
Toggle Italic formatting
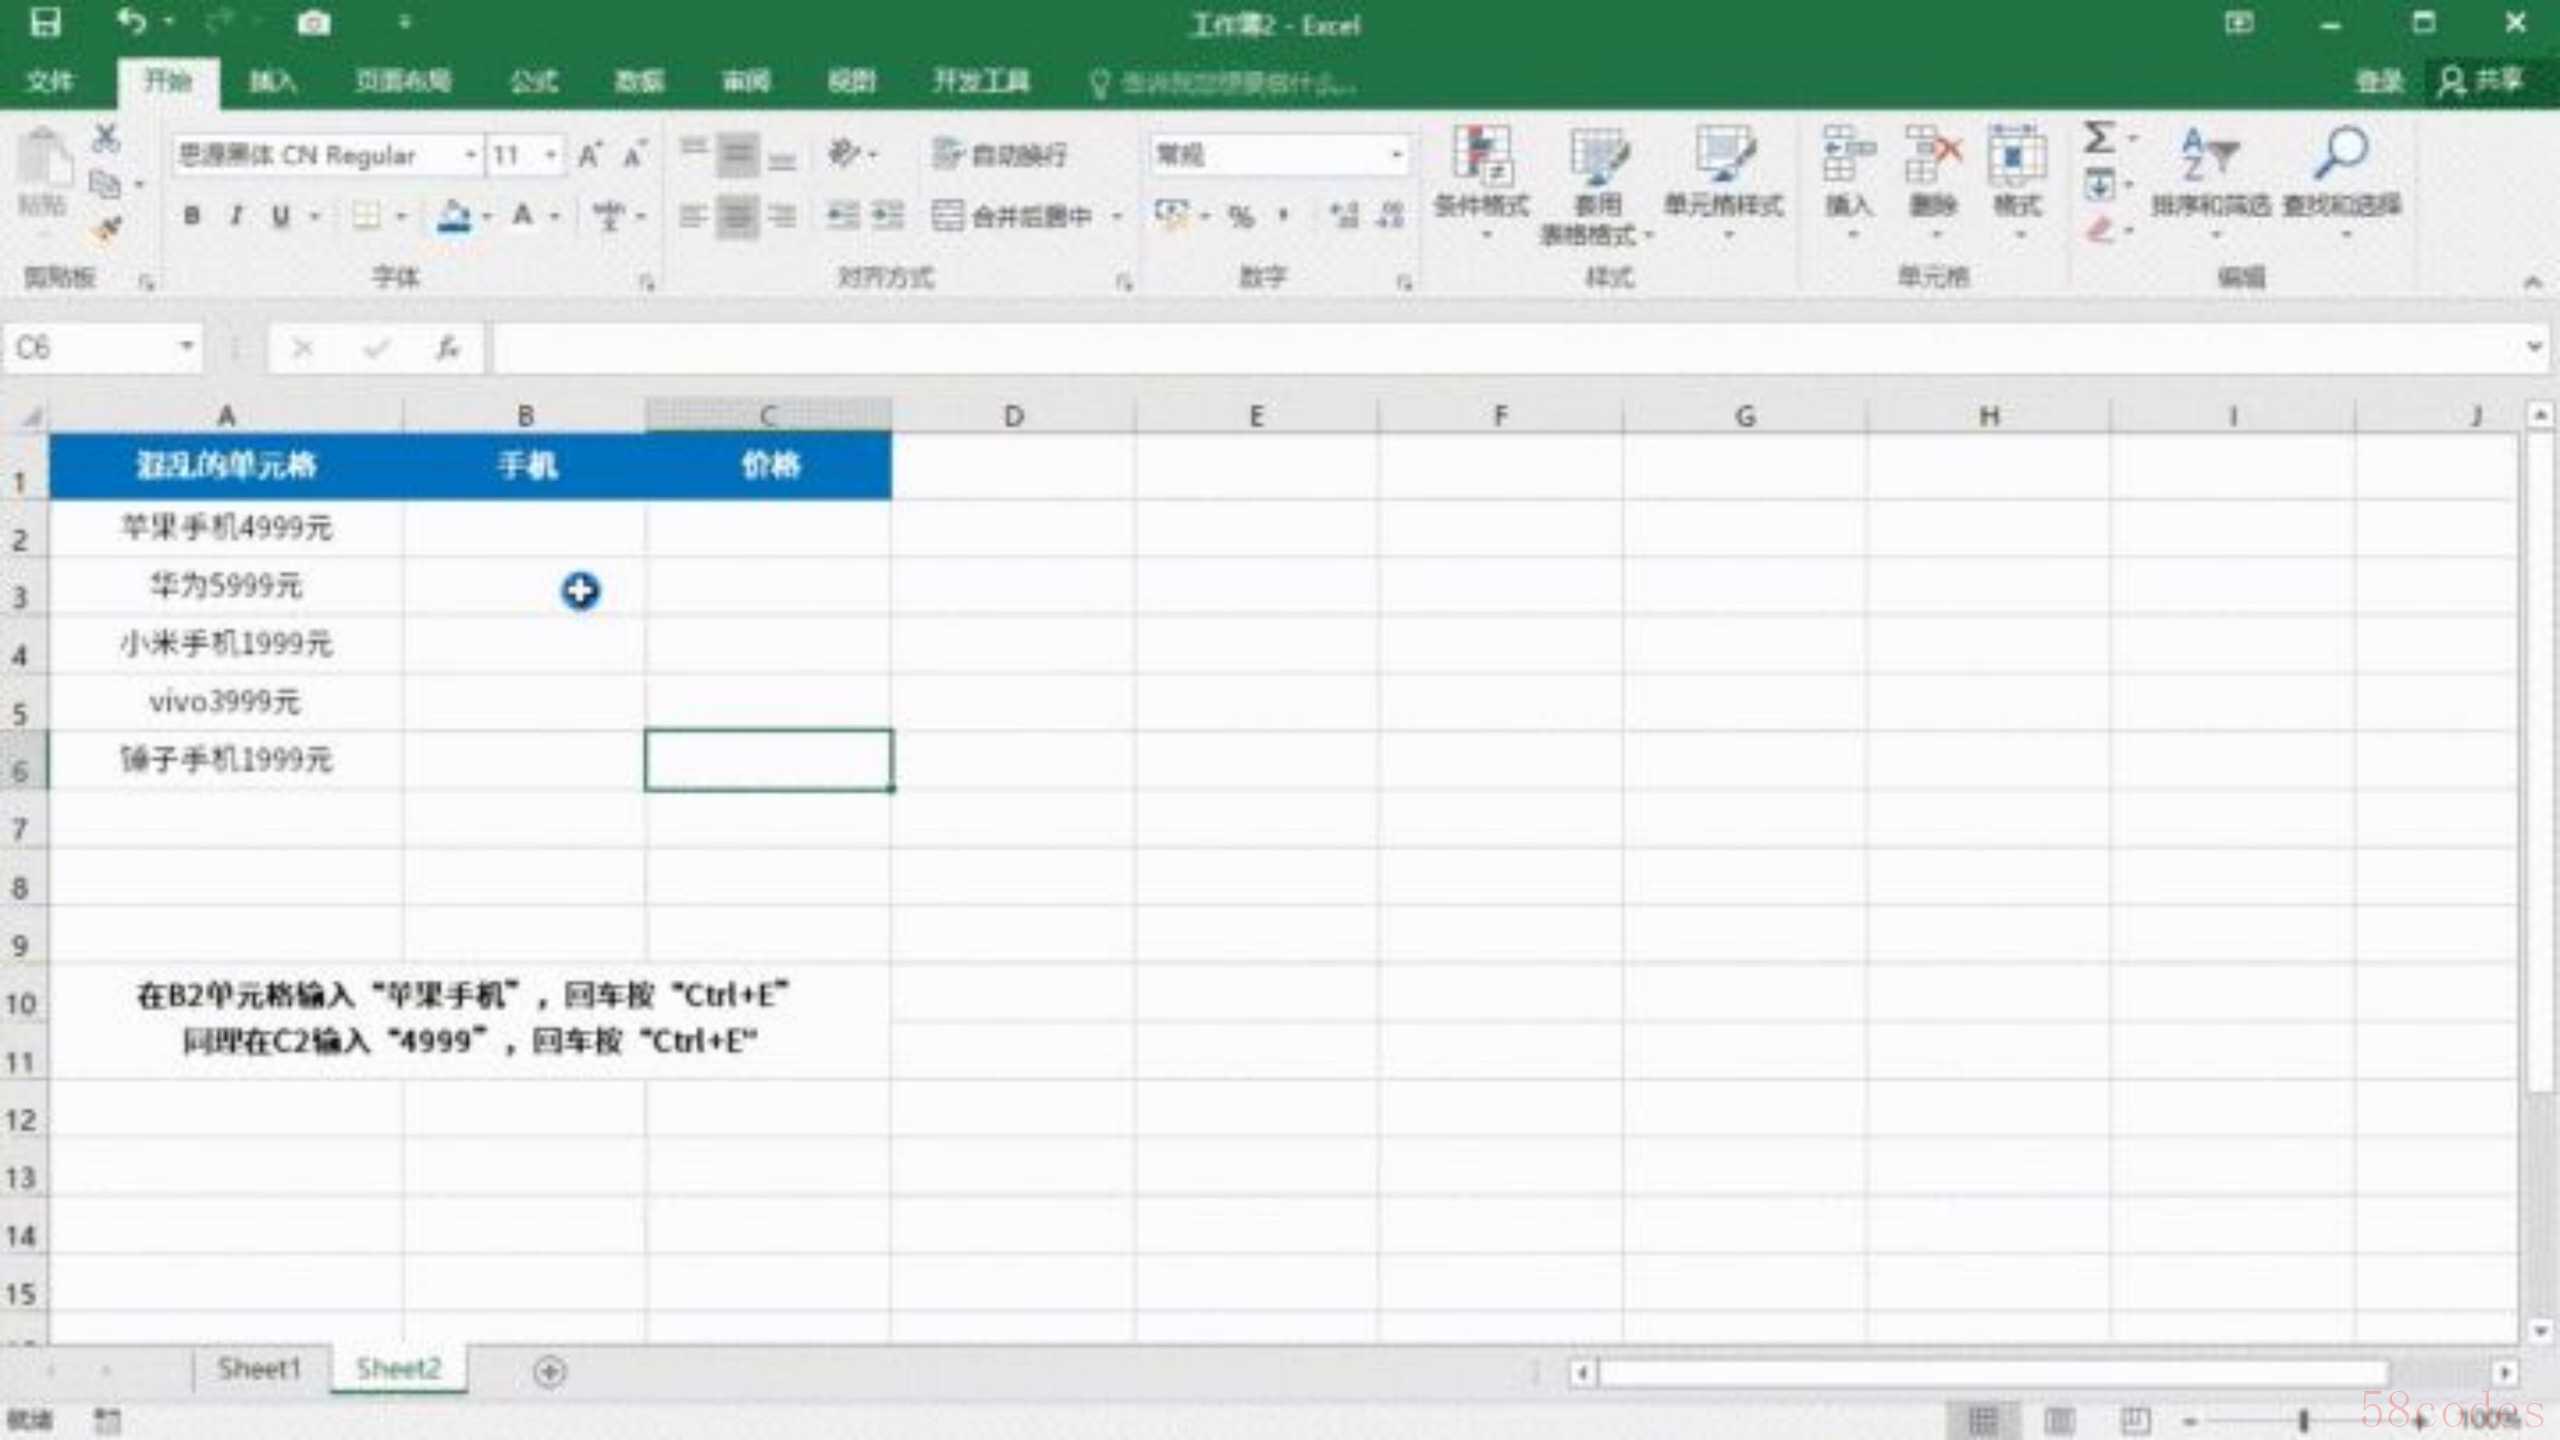tap(236, 215)
